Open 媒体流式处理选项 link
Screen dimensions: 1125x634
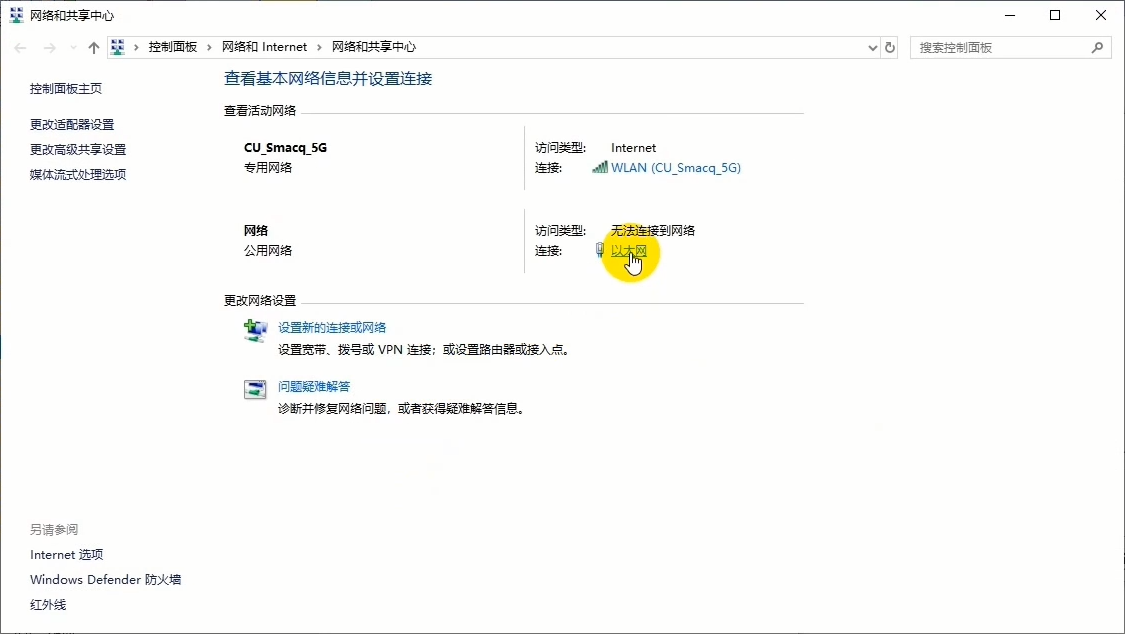[77, 174]
